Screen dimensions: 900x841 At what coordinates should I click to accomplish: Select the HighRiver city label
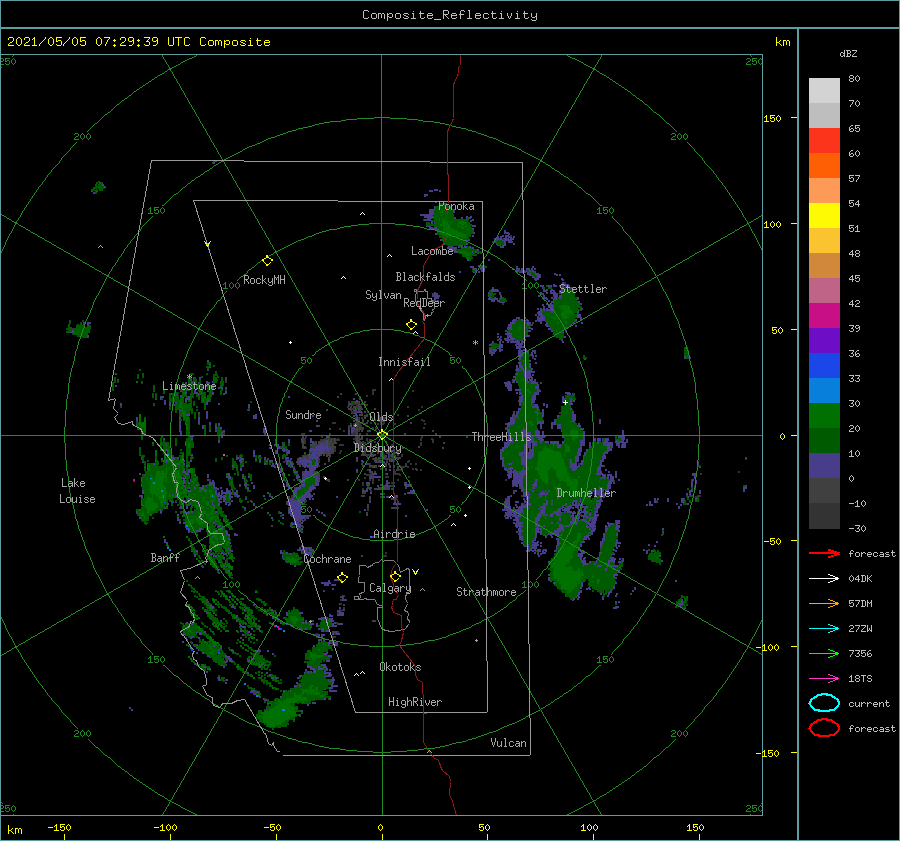click(x=415, y=702)
